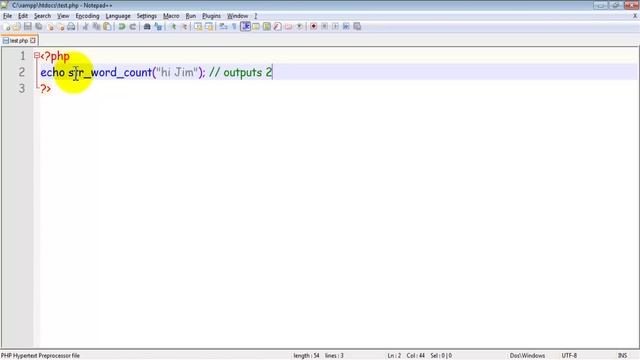Toggle synchronized horizontal scrolling icon
This screenshot has width=640, height=360.
click(x=209, y=27)
